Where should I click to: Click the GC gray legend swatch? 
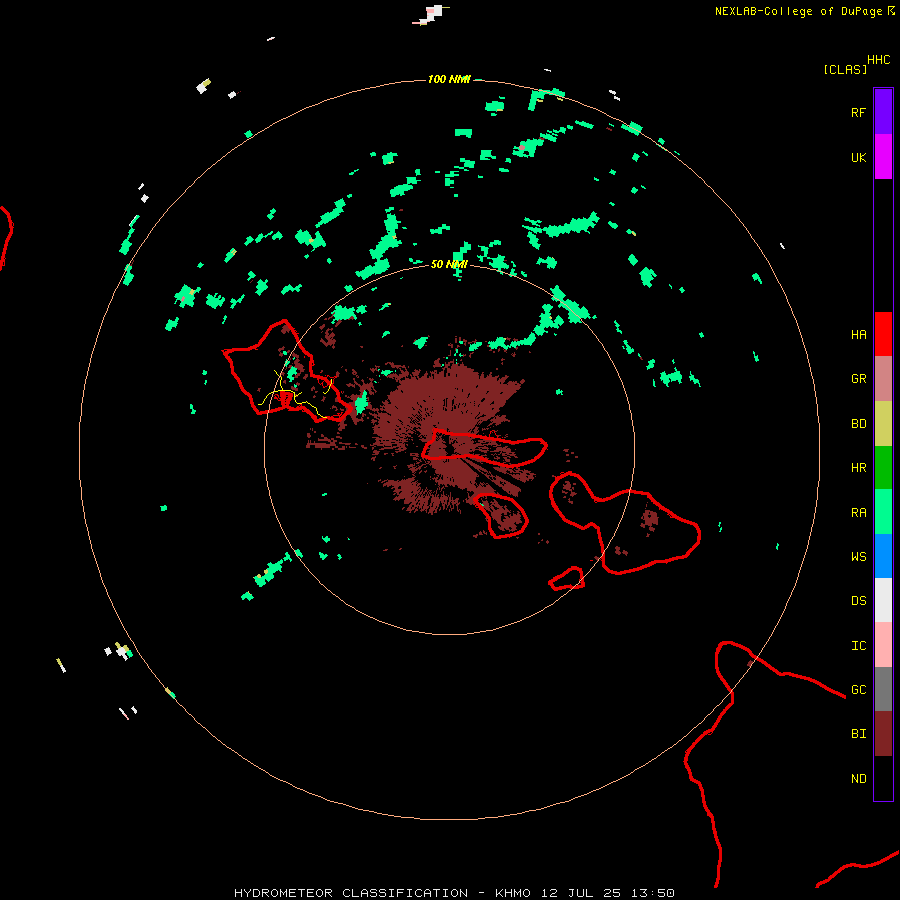(883, 689)
